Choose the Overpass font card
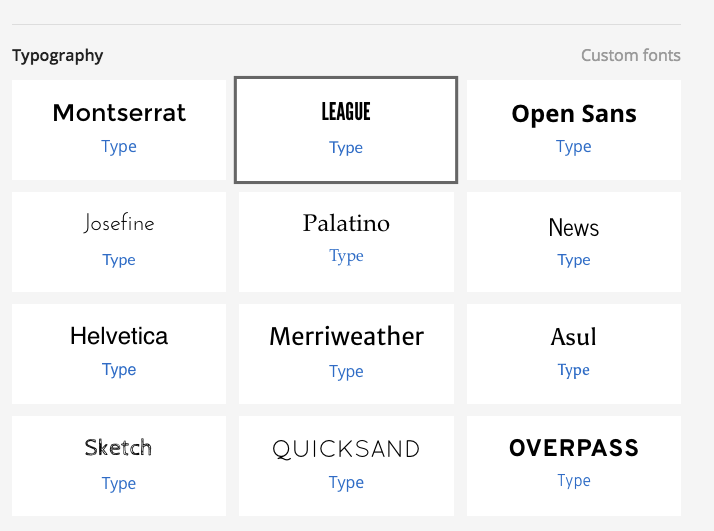Viewport: 714px width, 531px height. pos(574,466)
